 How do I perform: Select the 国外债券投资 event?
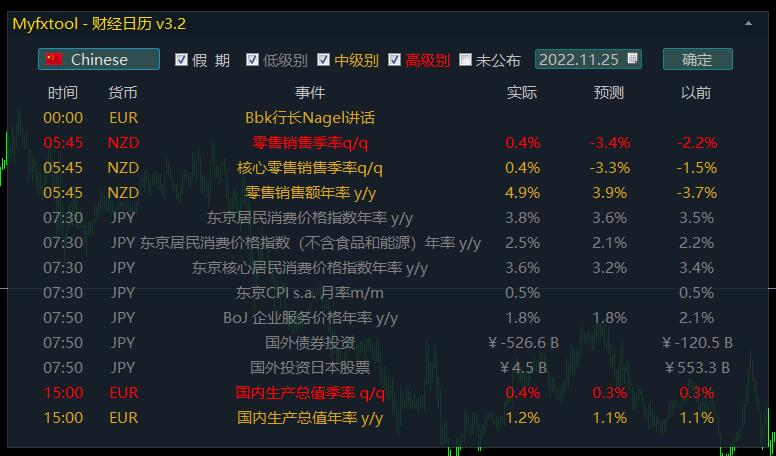(x=310, y=343)
